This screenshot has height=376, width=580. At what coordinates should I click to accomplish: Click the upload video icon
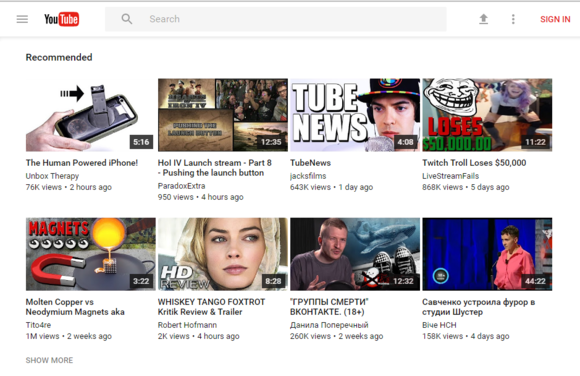tap(483, 19)
